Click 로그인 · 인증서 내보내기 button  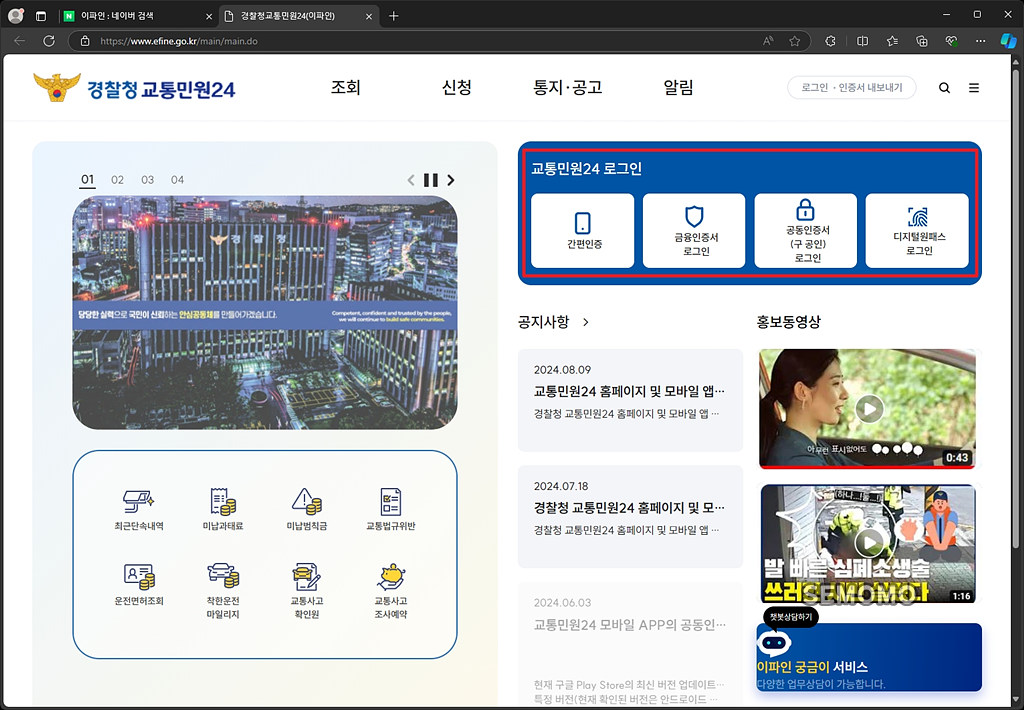(852, 88)
